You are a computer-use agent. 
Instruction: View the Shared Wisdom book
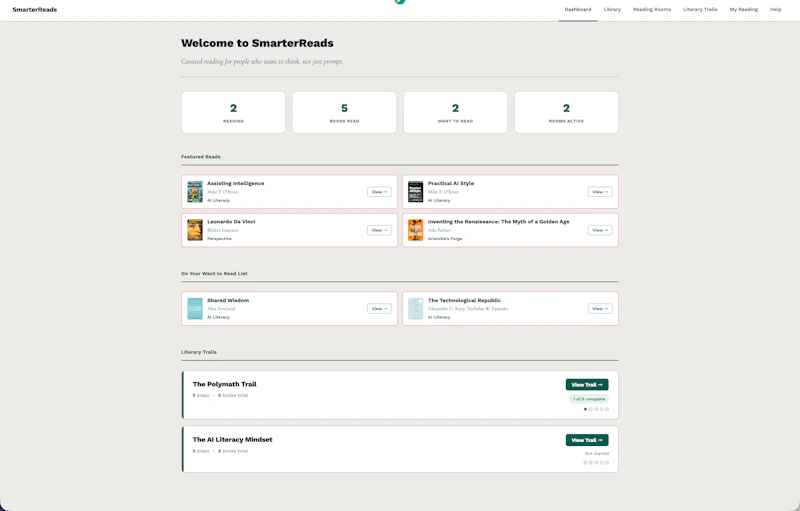point(379,309)
